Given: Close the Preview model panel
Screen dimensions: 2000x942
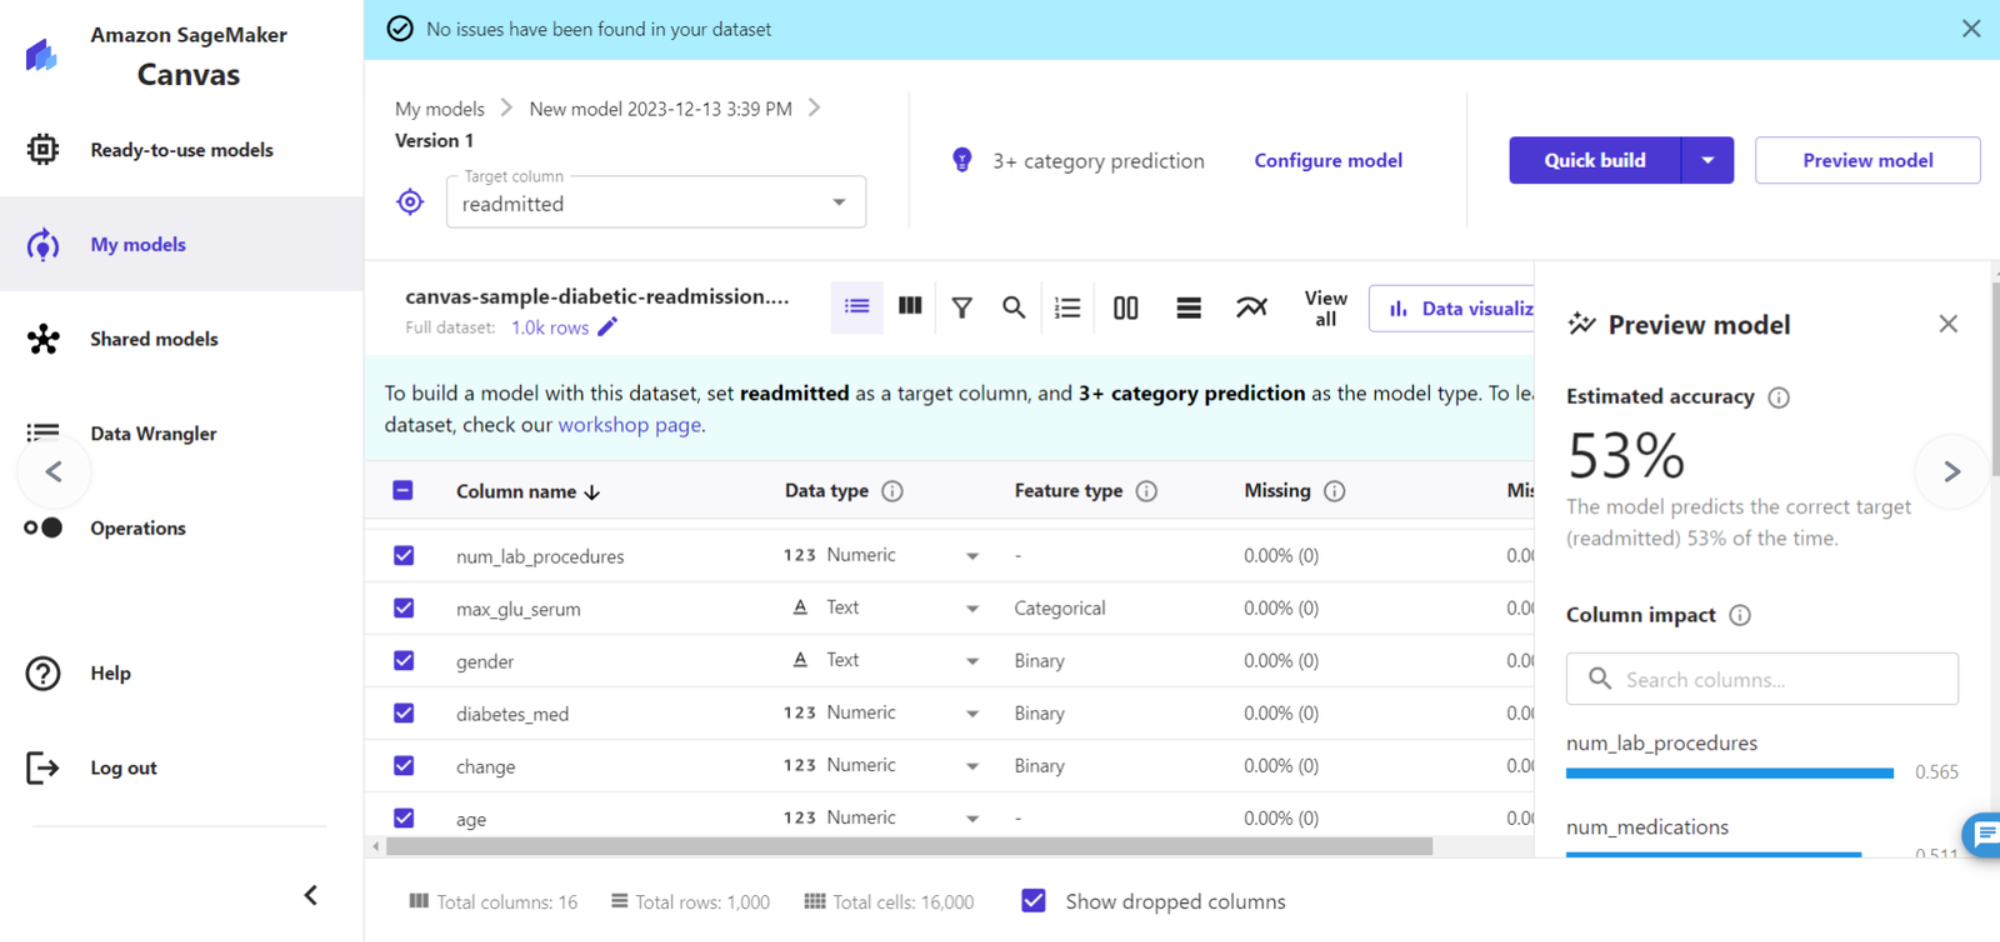Looking at the screenshot, I should point(1948,324).
